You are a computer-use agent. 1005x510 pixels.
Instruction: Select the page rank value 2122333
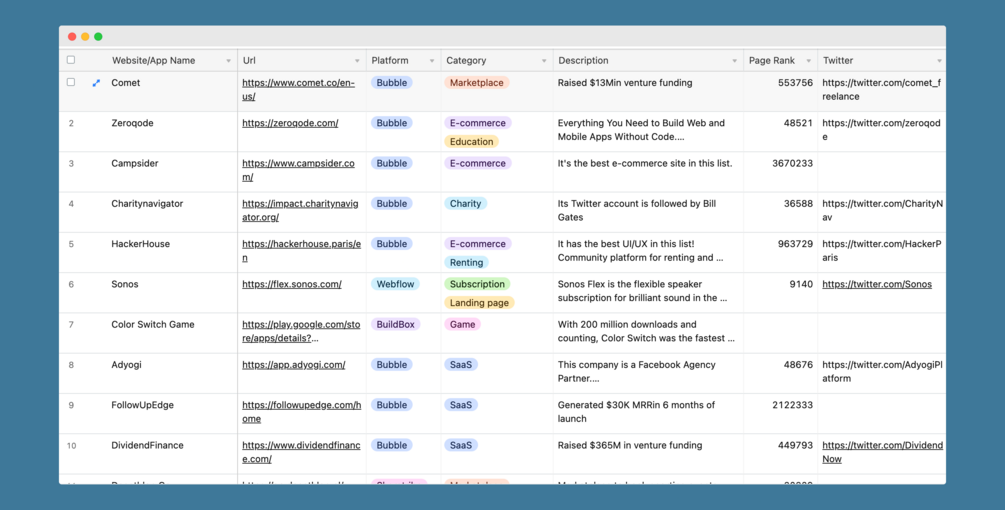click(792, 406)
